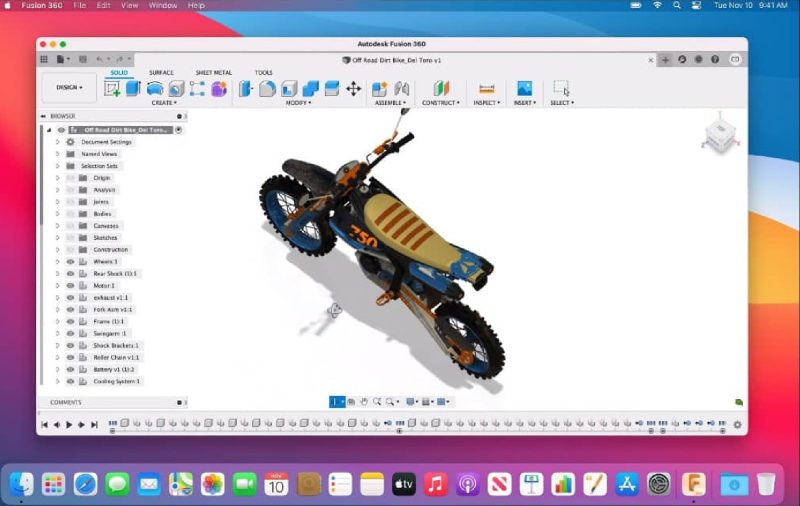Select the Shock Brackets:1 tree item
800x506 pixels.
[115, 346]
